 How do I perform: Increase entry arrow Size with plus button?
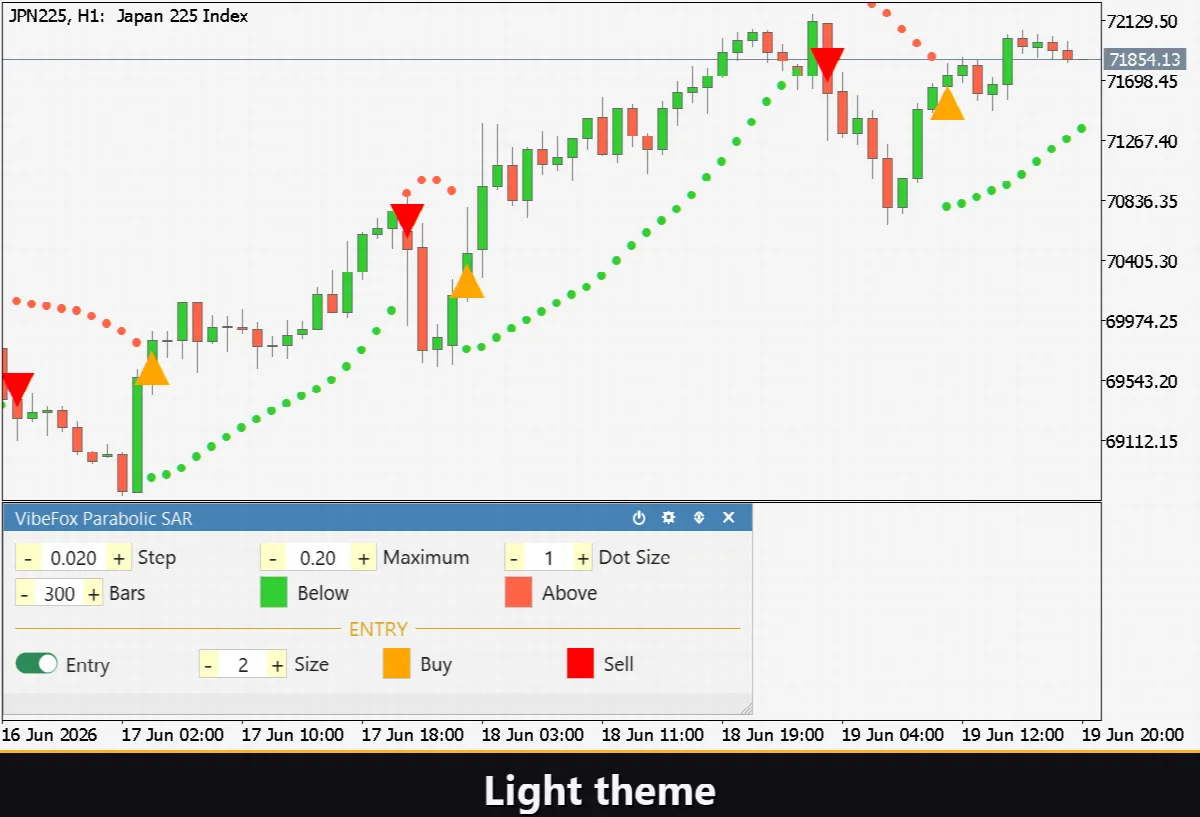click(x=277, y=664)
